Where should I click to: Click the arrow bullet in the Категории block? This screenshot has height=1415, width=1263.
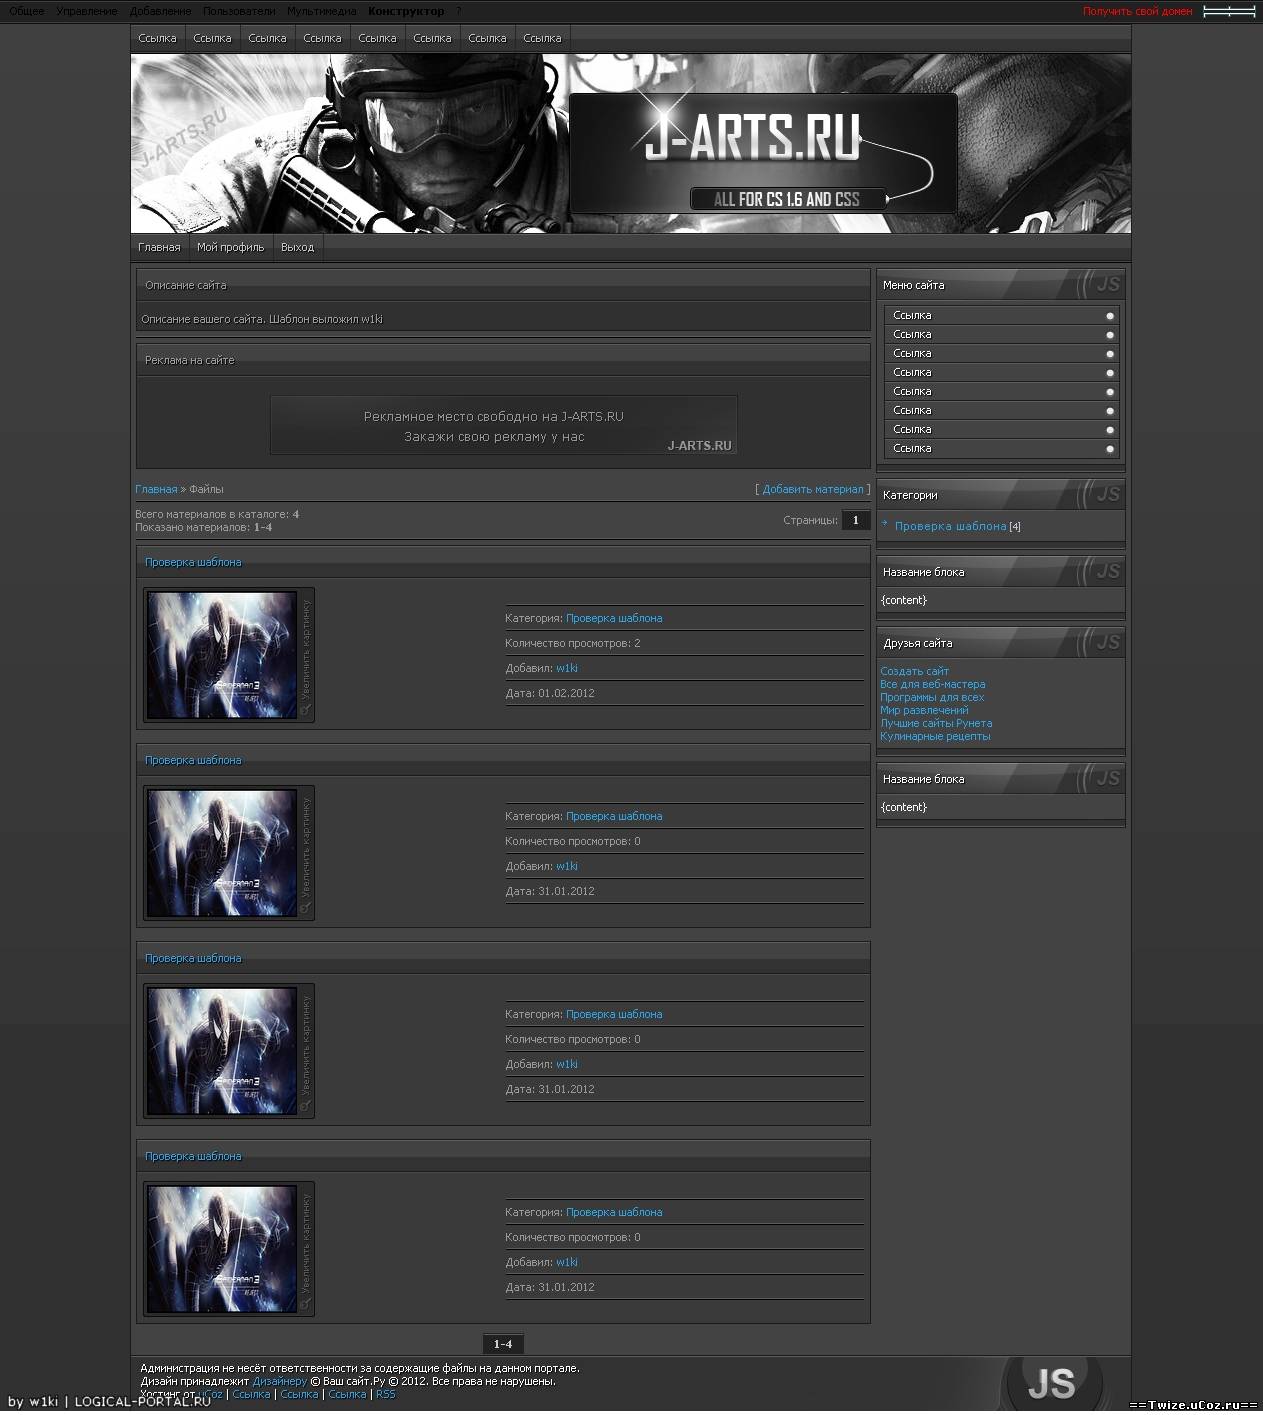tap(885, 524)
